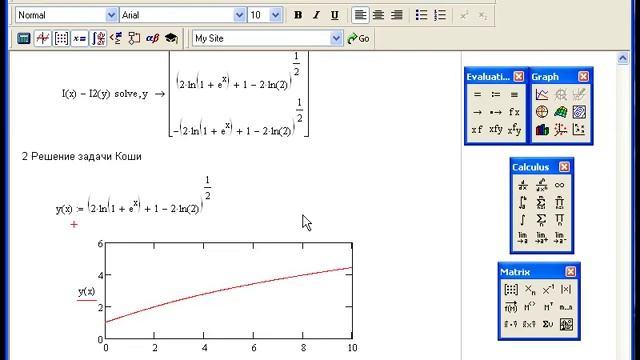
Task: Insert indefinite integral operator
Action: click(x=523, y=220)
